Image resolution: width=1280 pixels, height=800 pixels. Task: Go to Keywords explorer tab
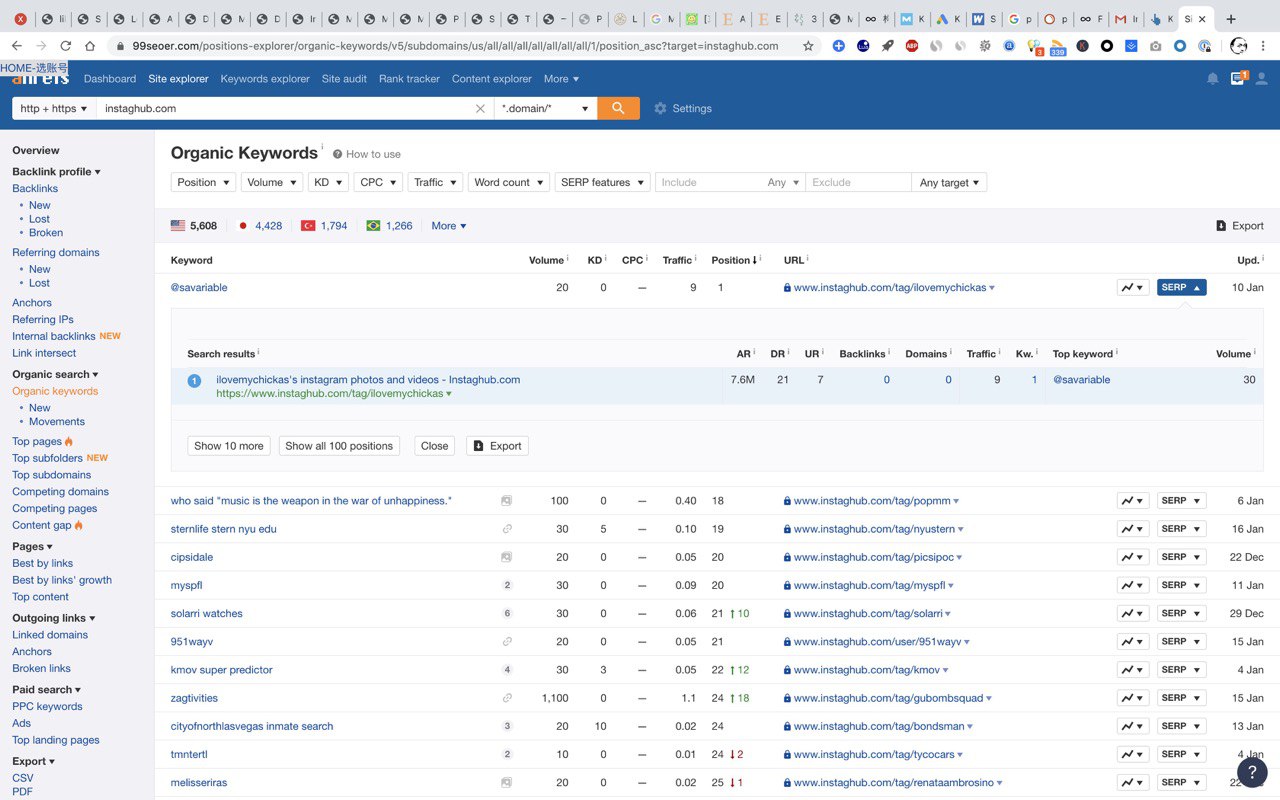click(265, 79)
